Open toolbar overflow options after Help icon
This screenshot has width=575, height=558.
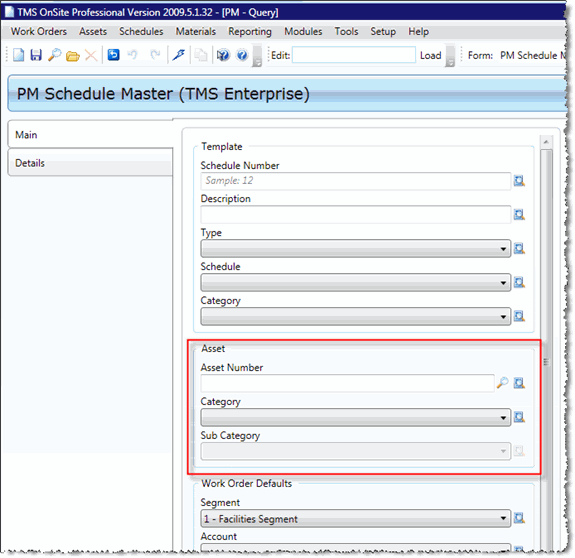(x=257, y=56)
